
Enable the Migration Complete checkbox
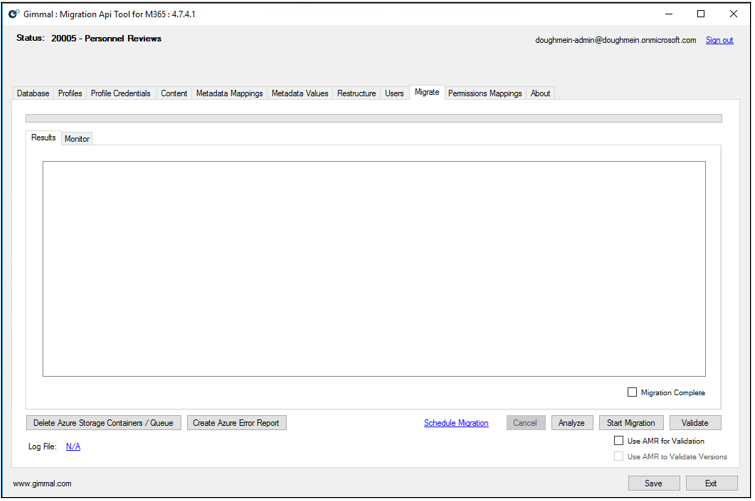(632, 392)
